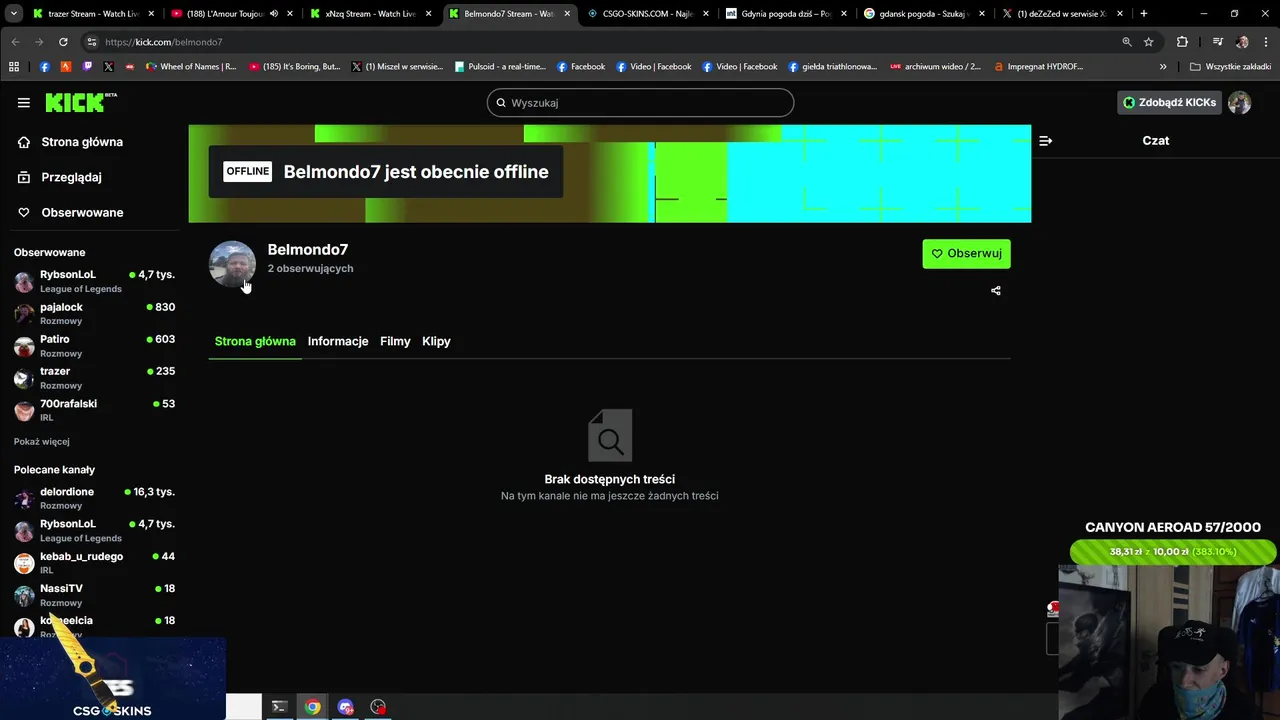Open the browser three-dot menu

tap(1265, 42)
